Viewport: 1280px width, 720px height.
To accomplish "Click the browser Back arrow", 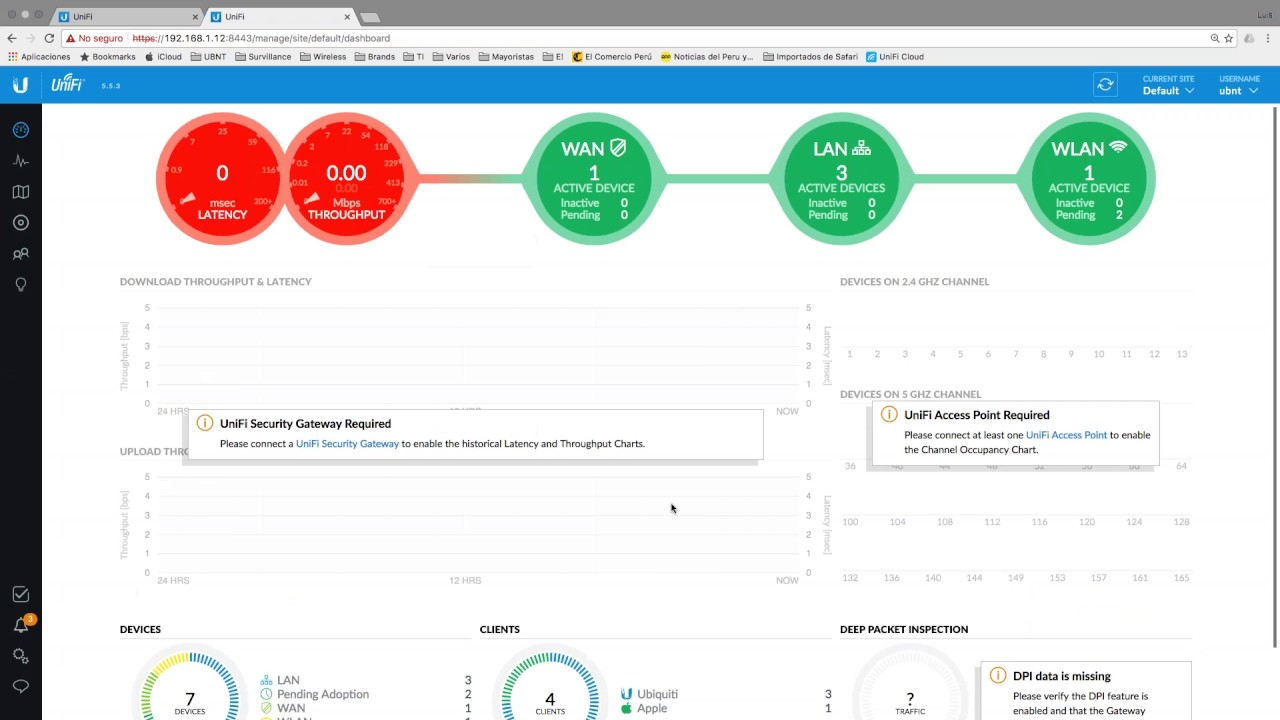I will [12, 38].
